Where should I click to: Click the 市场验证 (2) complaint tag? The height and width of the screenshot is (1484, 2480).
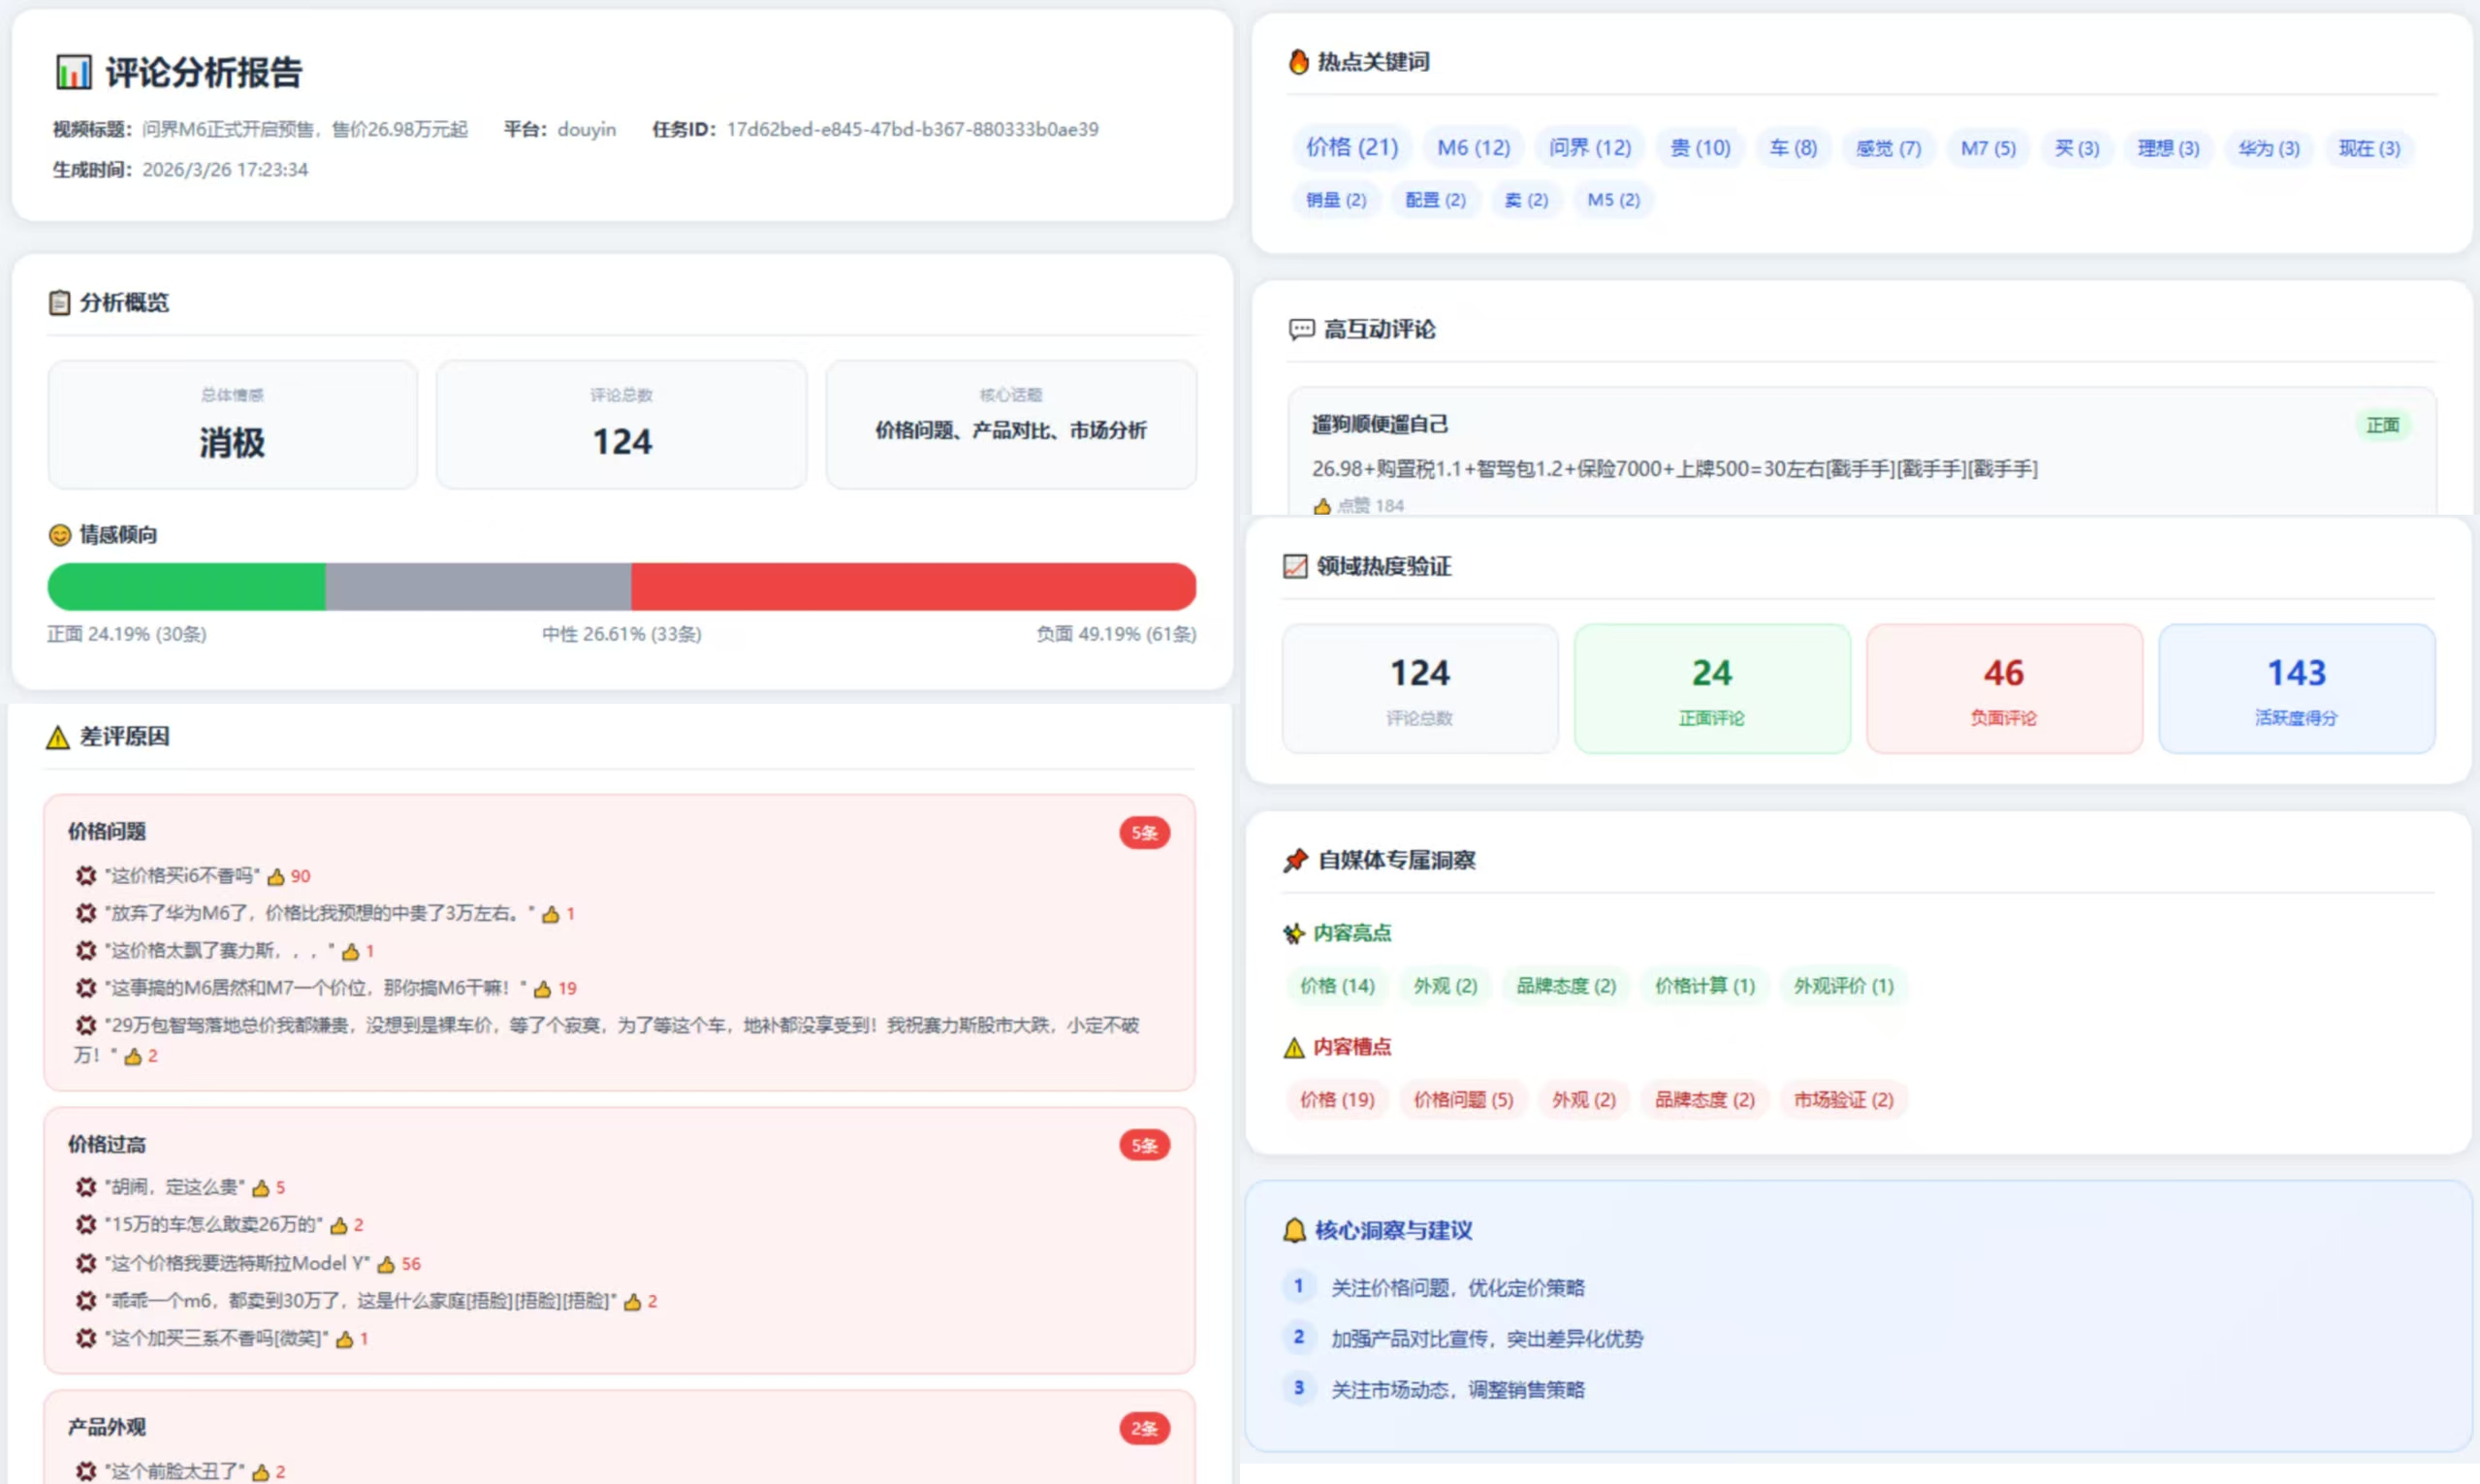click(x=1843, y=1100)
